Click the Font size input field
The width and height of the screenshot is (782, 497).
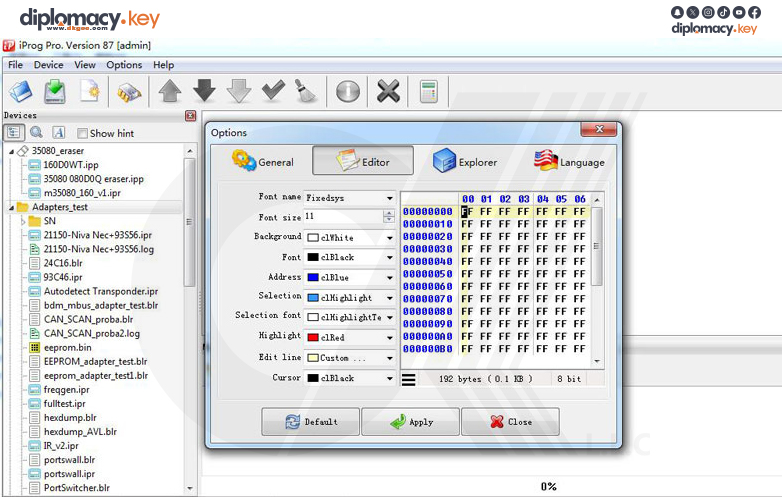[344, 217]
